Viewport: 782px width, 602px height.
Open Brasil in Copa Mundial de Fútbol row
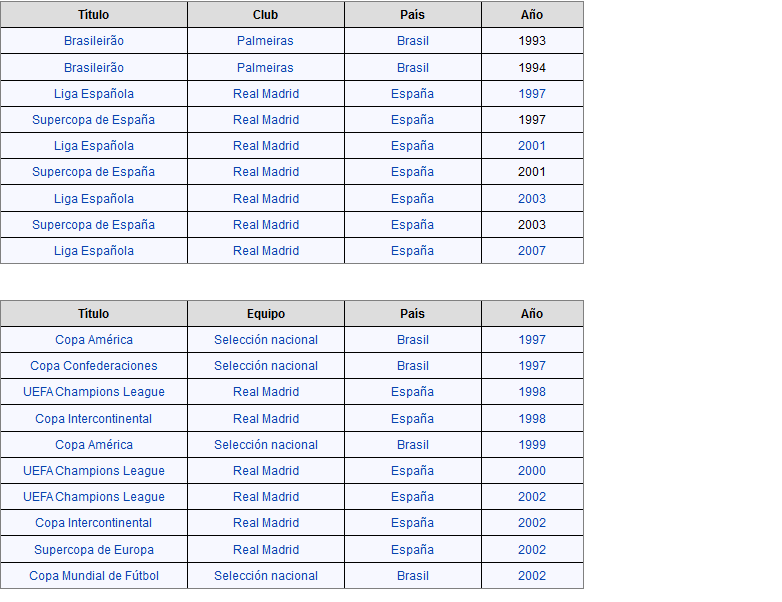(x=412, y=575)
